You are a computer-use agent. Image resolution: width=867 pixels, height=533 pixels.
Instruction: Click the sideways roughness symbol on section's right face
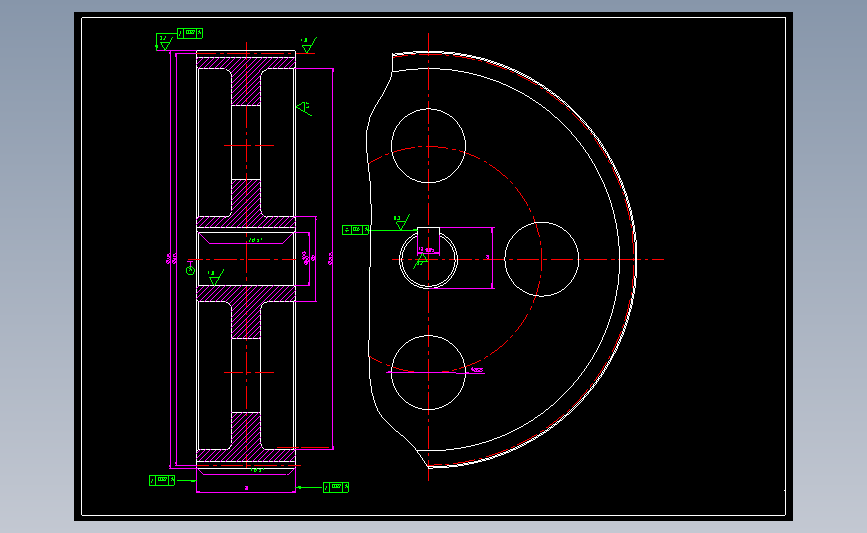tap(304, 108)
